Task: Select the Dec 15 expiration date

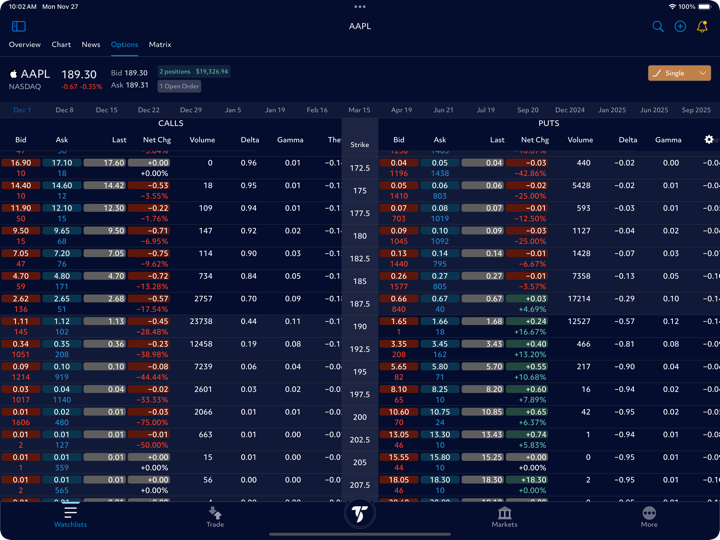Action: tap(106, 110)
